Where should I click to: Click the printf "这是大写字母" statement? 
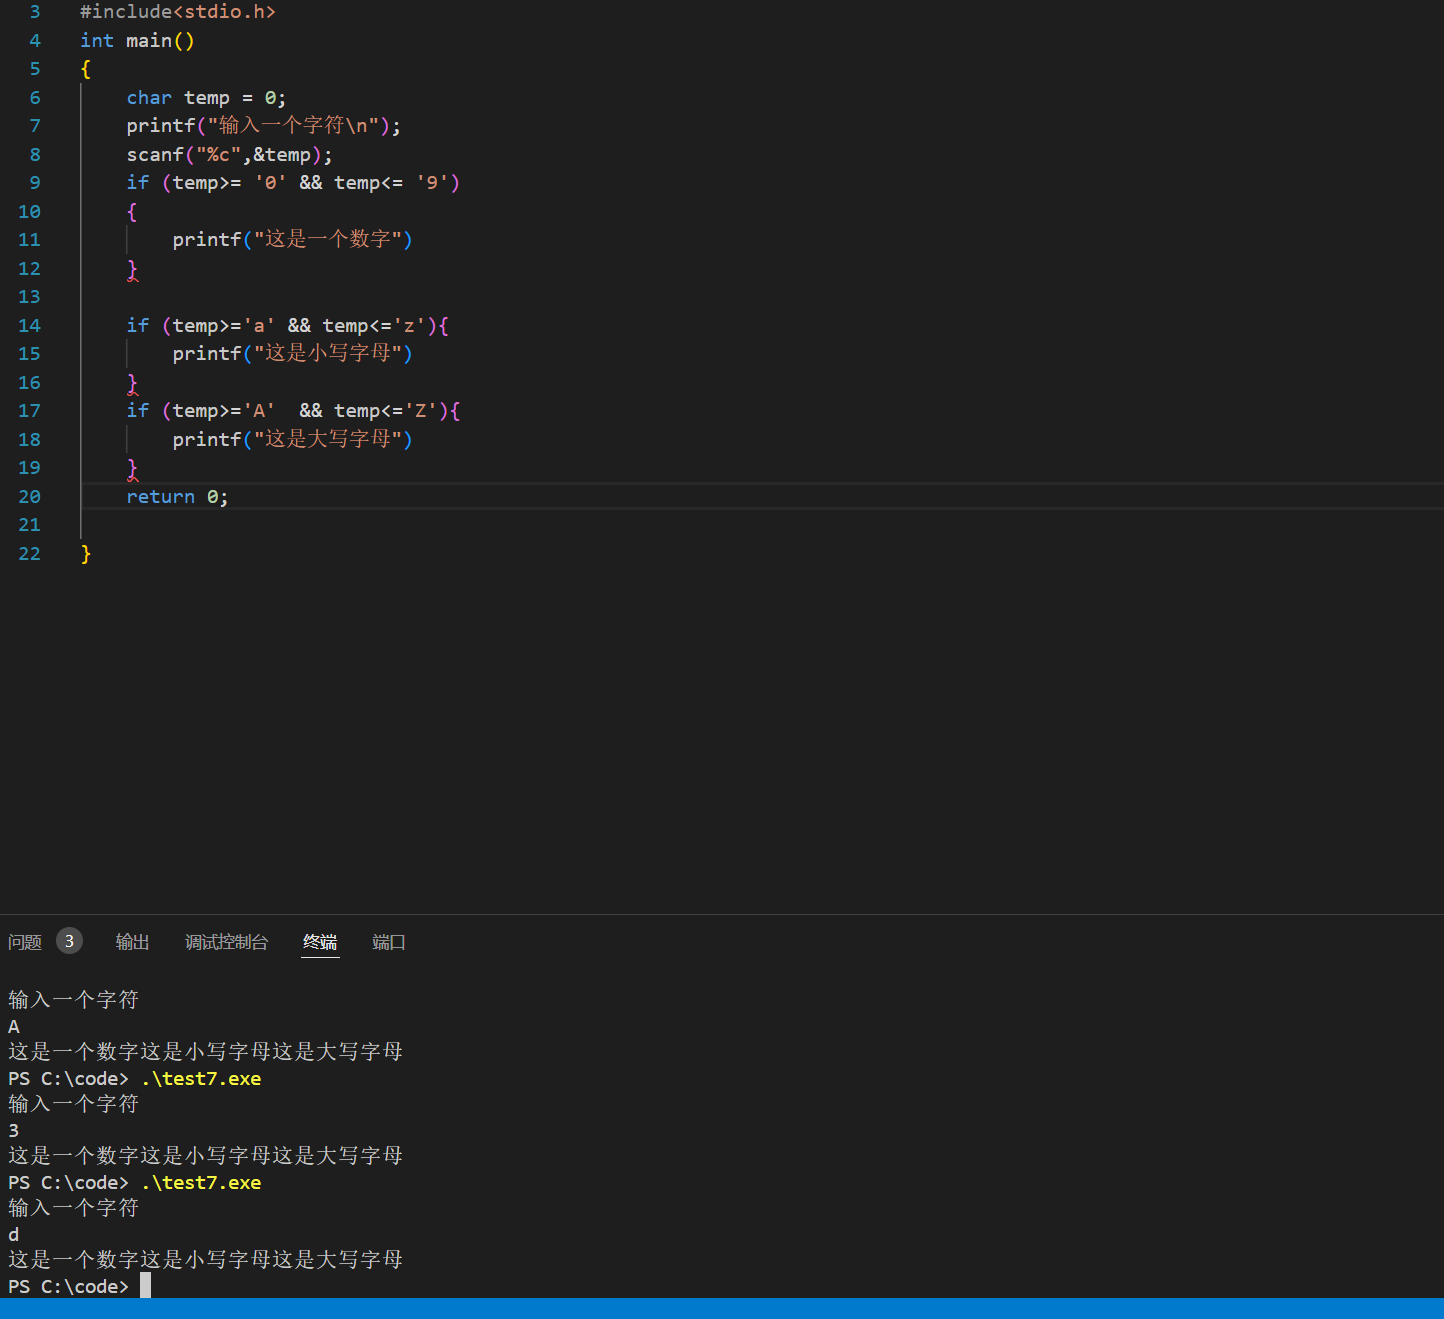291,440
